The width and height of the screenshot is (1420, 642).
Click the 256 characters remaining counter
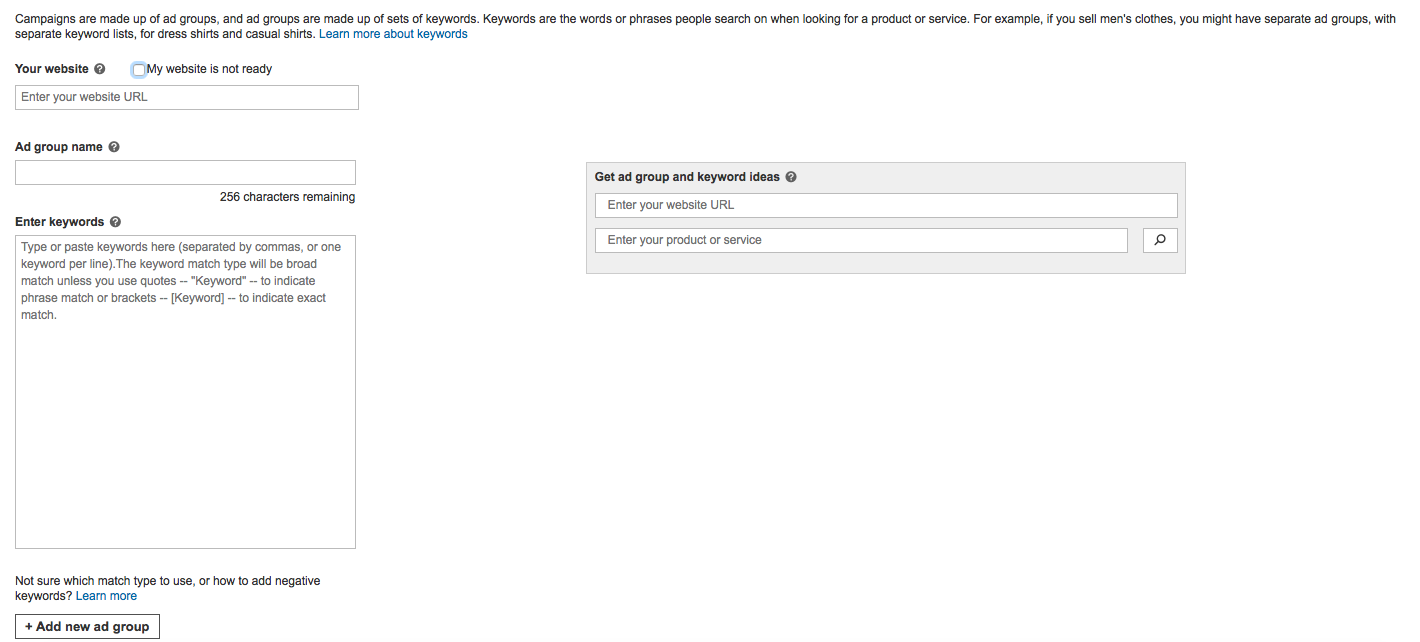point(287,197)
